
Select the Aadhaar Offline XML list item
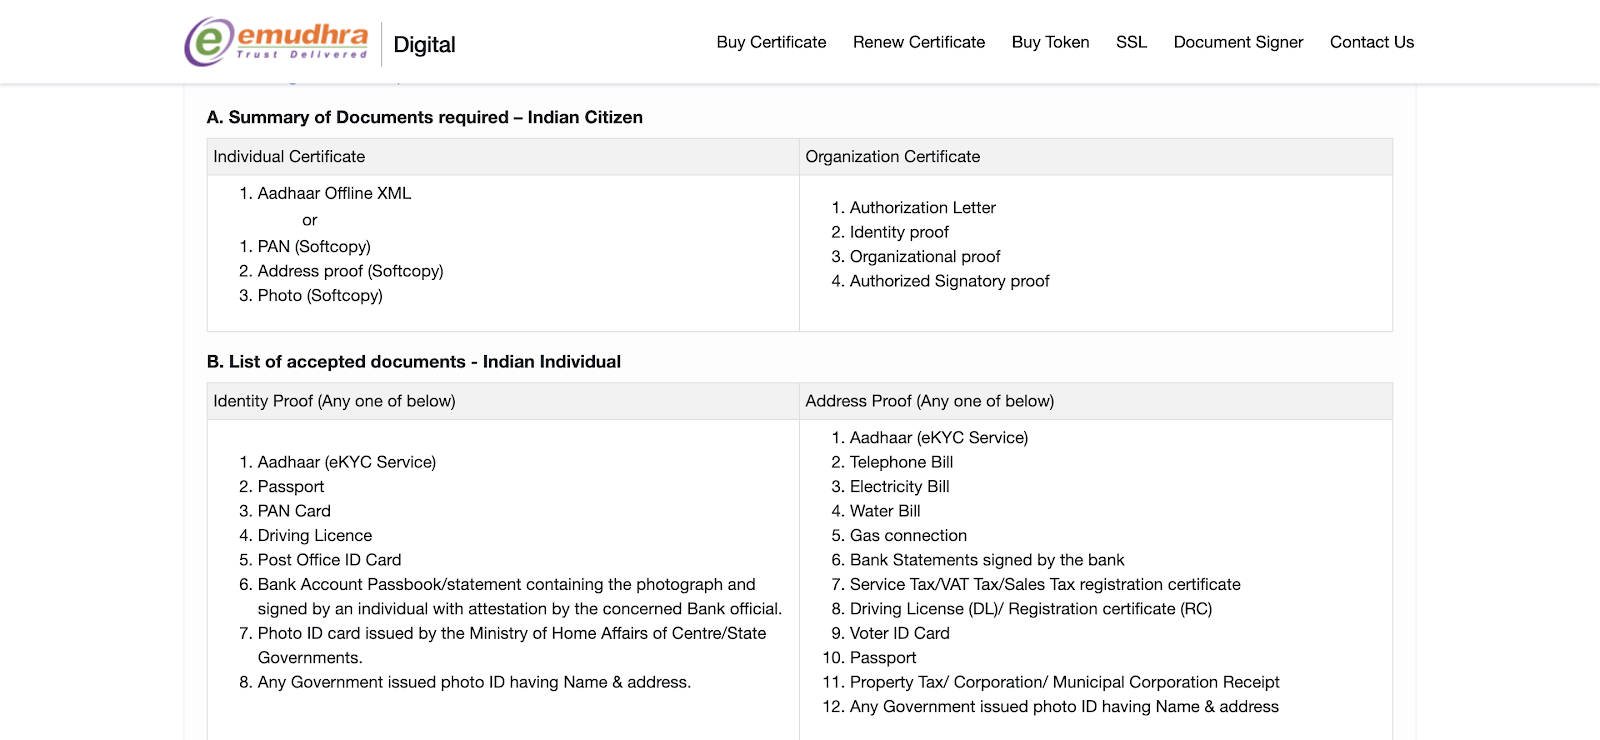click(x=334, y=193)
